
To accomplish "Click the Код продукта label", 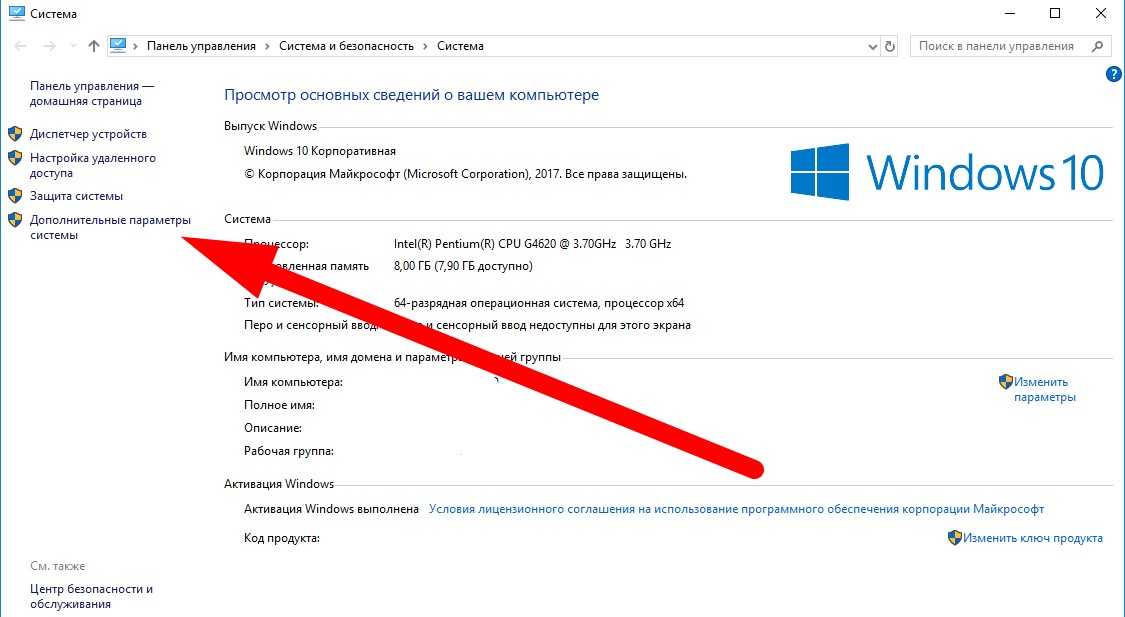I will click(x=281, y=538).
